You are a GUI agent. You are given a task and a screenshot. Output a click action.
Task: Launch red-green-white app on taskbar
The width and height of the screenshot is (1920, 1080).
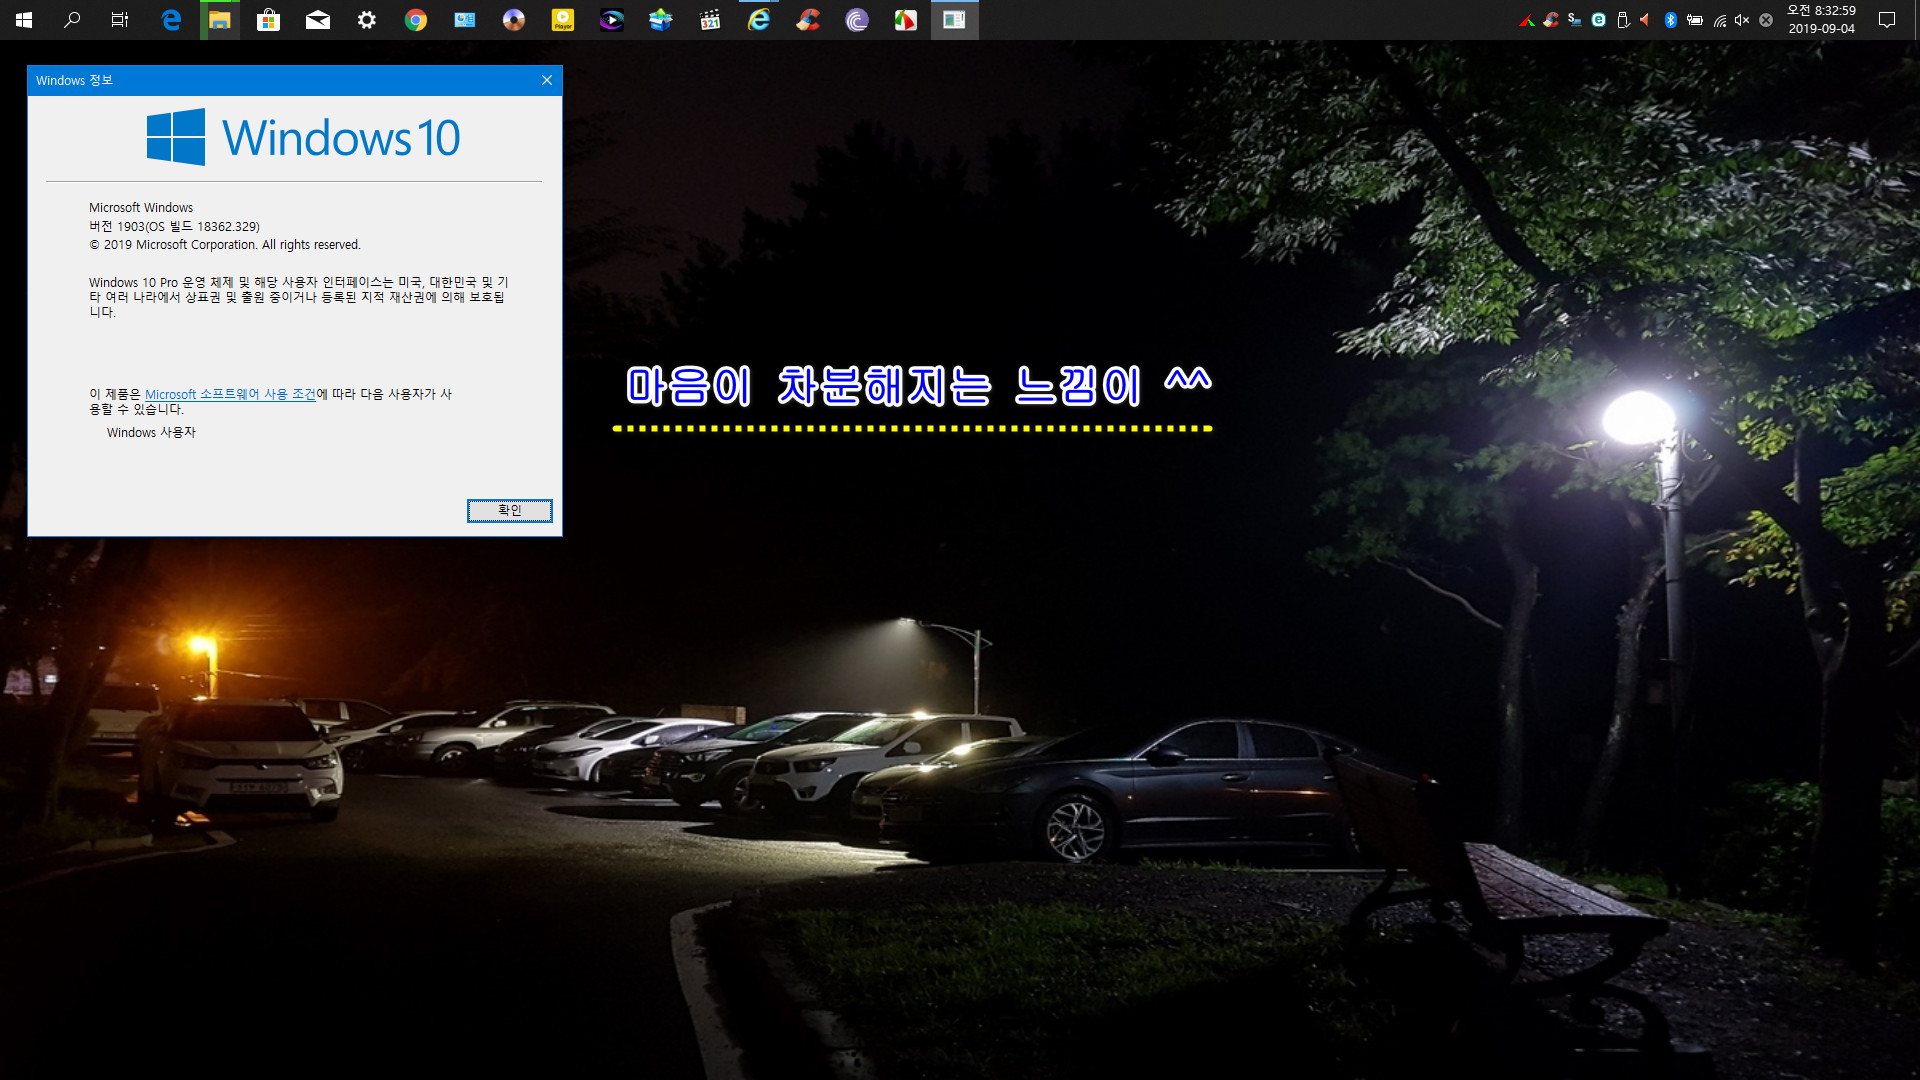(906, 20)
